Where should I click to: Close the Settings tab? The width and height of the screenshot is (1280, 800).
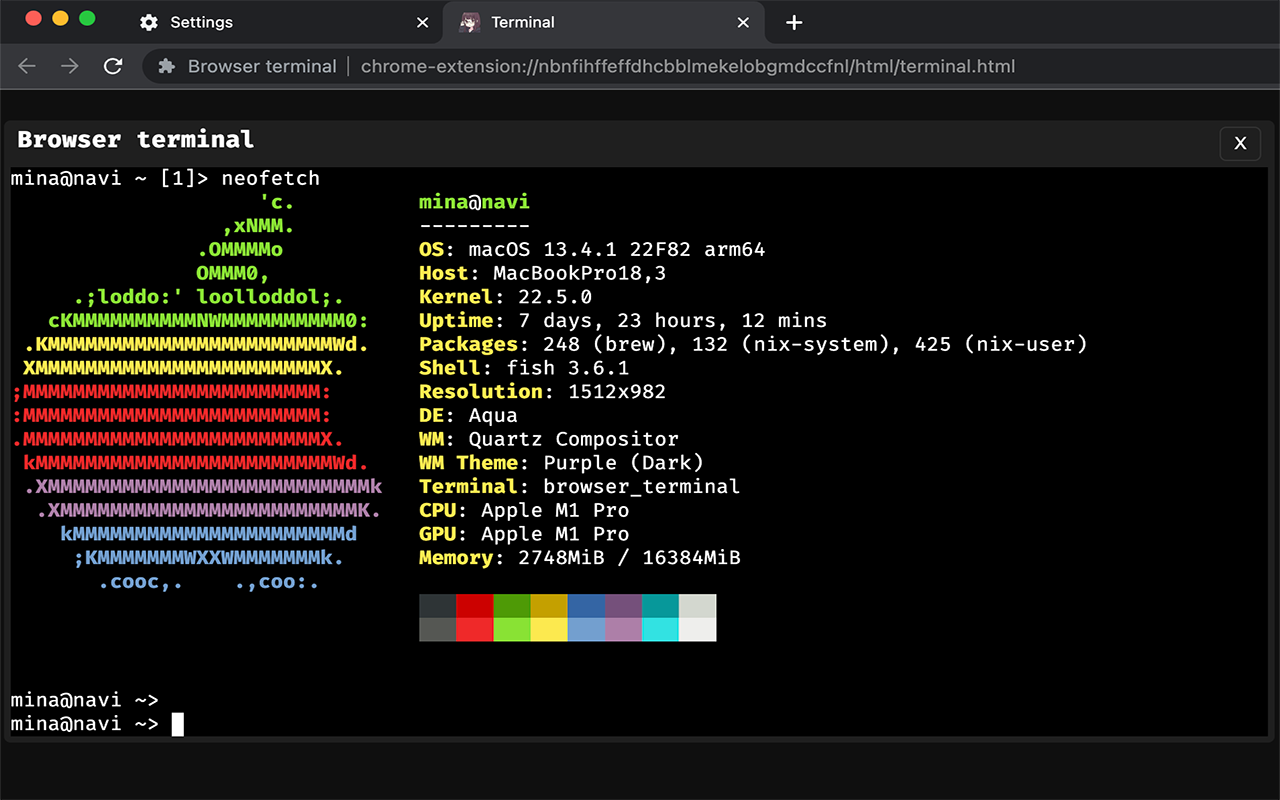421,22
